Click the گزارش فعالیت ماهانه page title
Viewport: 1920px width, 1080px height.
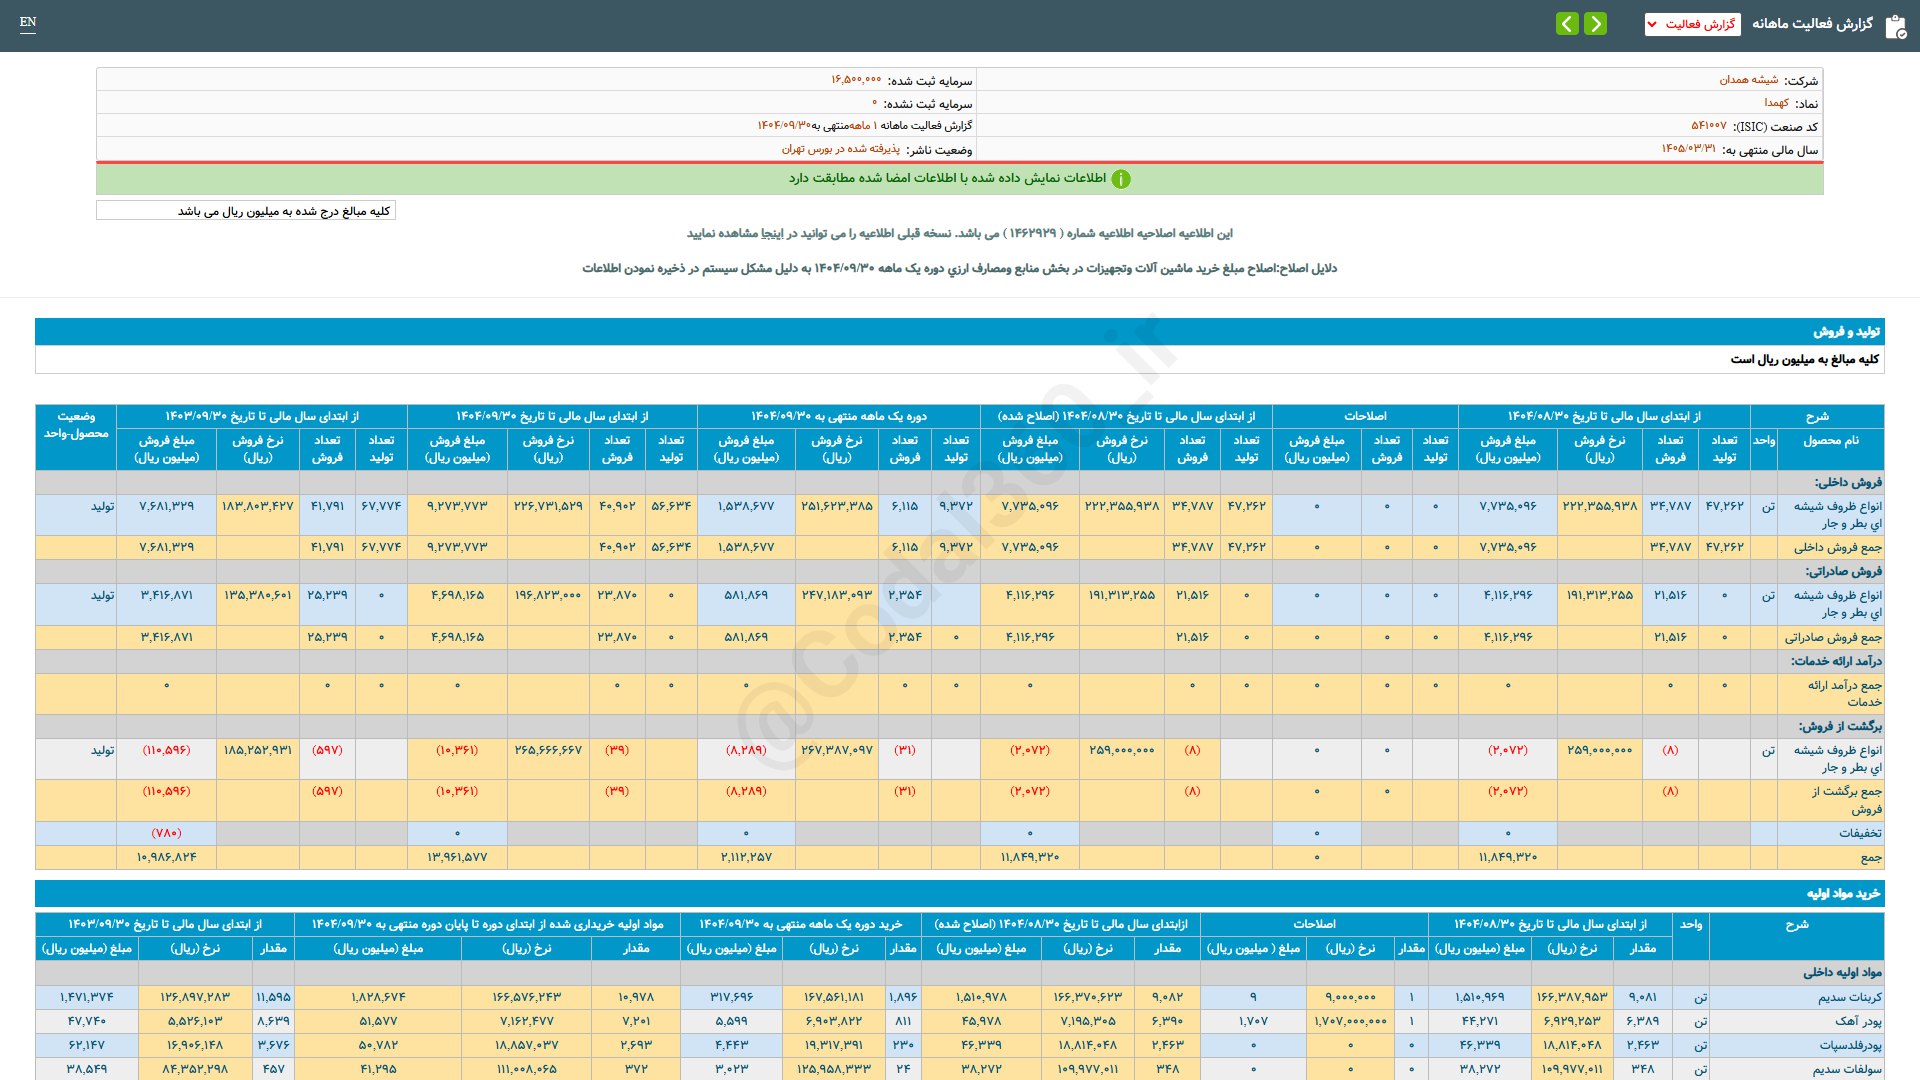coord(1811,24)
